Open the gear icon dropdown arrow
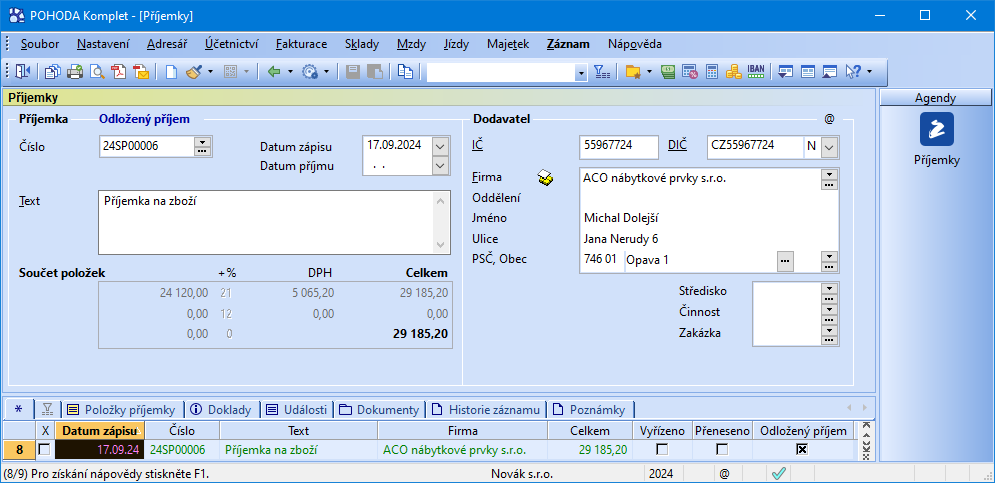The height and width of the screenshot is (483, 995). (x=326, y=72)
